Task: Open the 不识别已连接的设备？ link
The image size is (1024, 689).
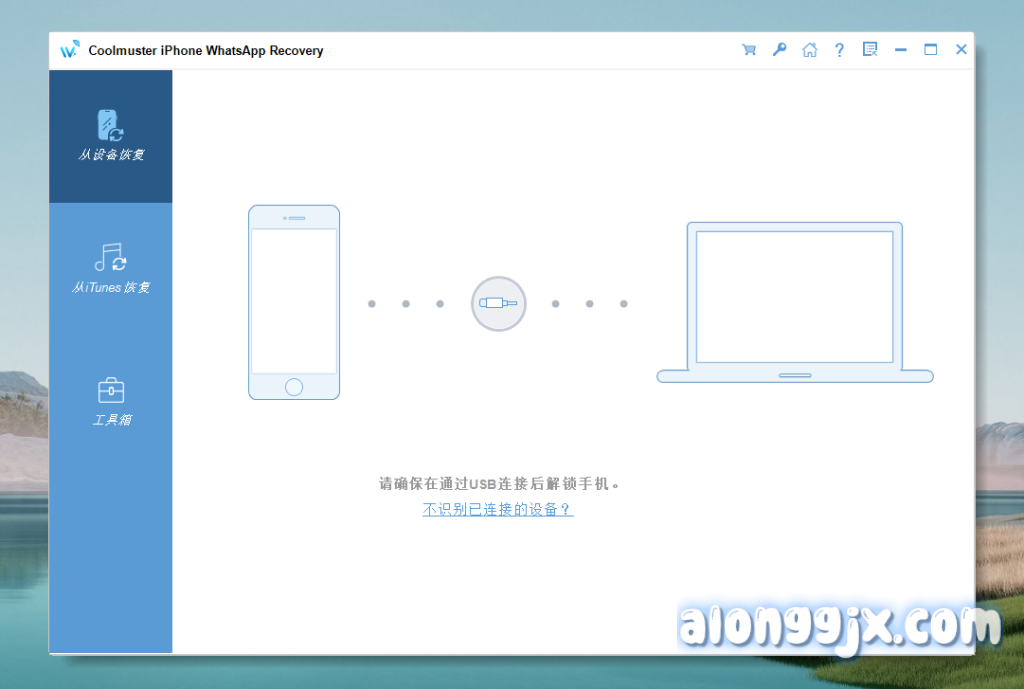Action: click(498, 509)
